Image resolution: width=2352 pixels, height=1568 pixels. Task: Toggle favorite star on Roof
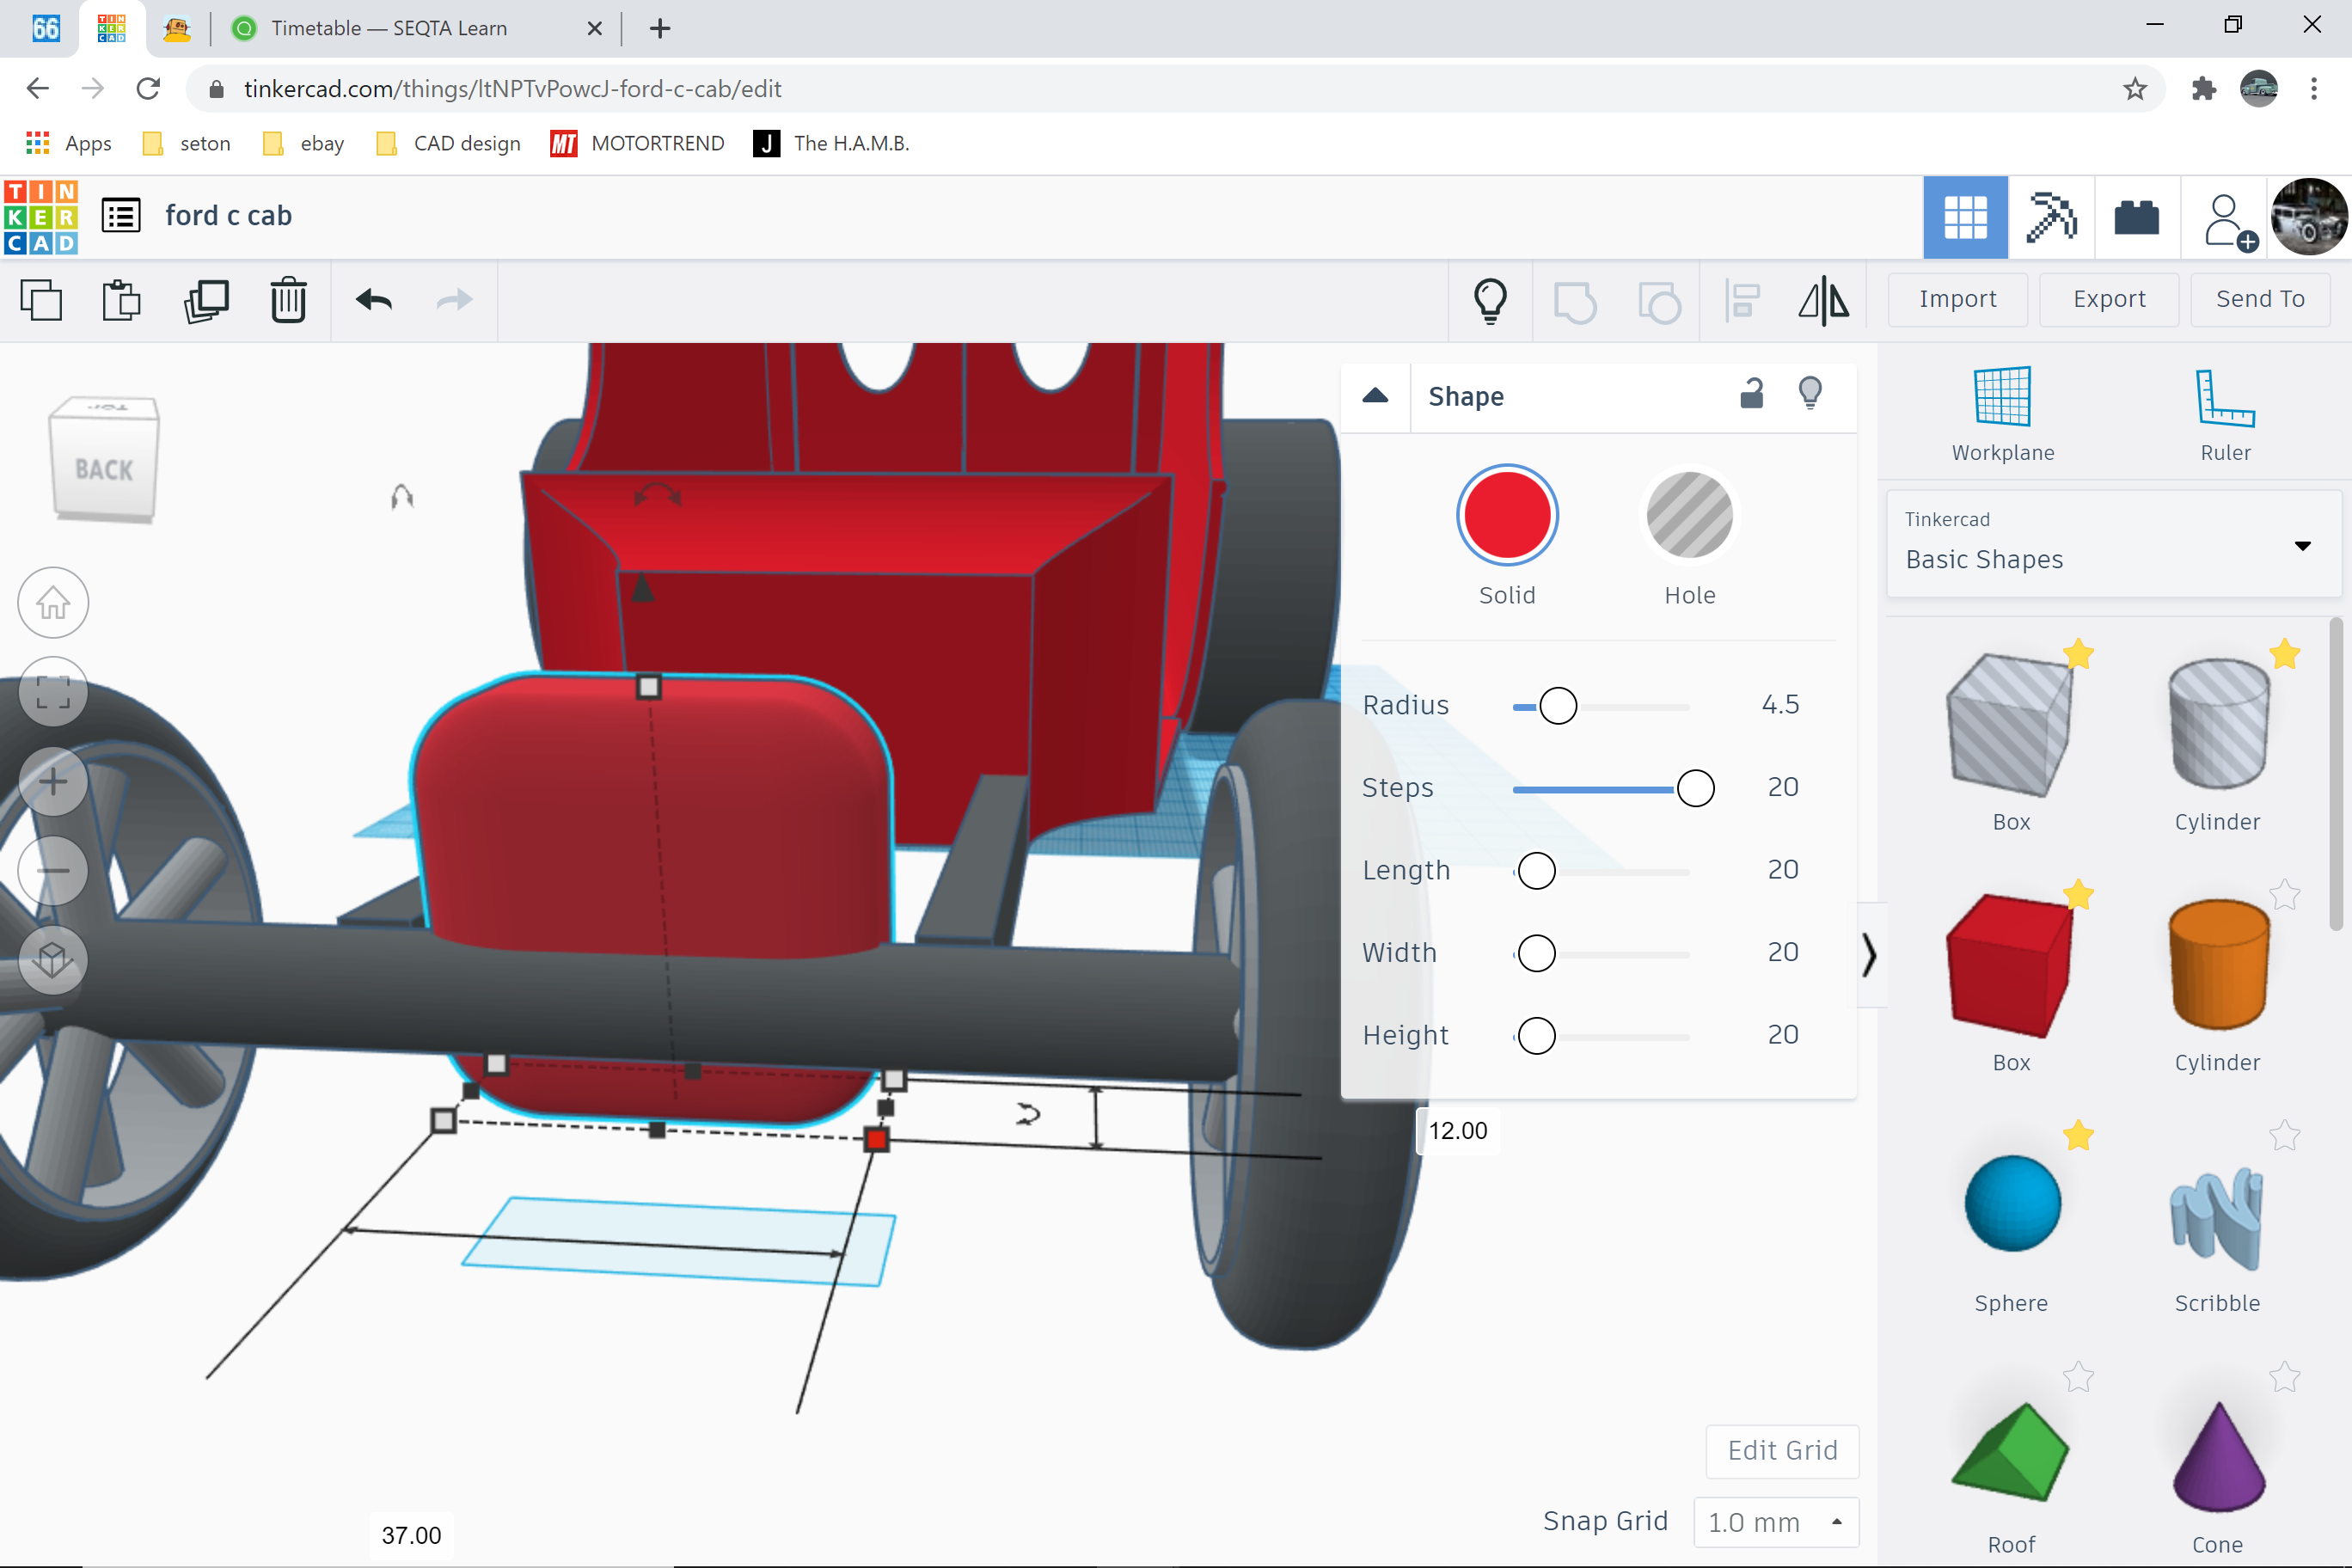[2078, 1377]
